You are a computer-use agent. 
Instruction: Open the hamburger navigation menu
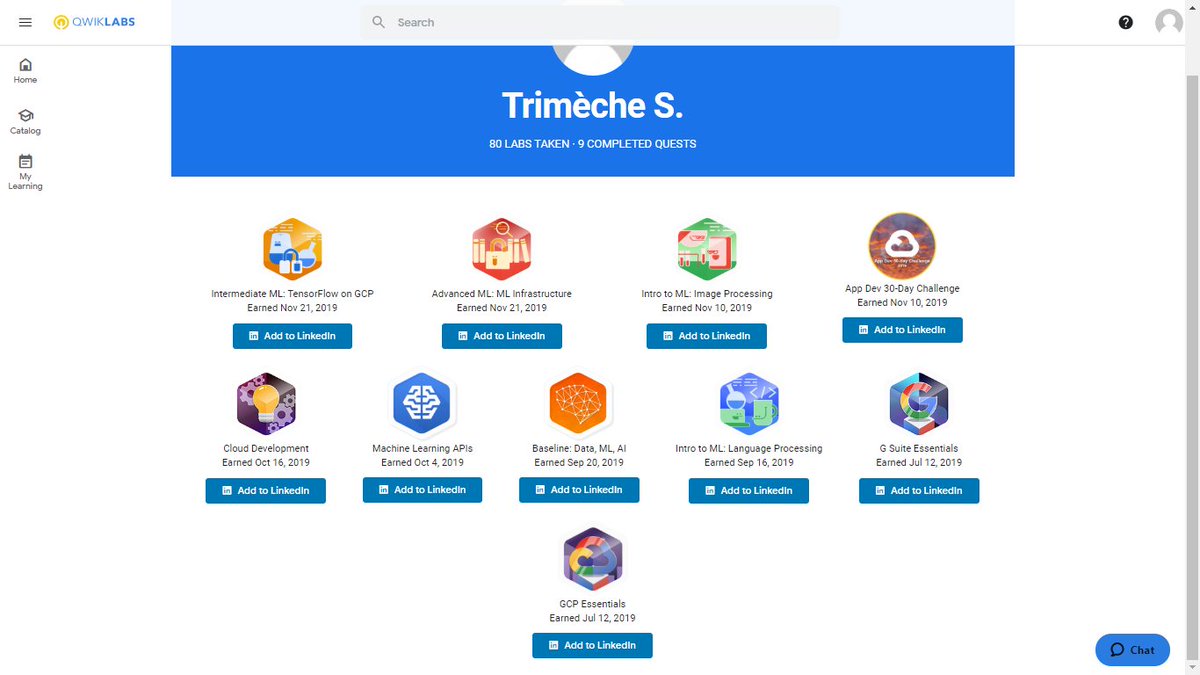point(25,22)
